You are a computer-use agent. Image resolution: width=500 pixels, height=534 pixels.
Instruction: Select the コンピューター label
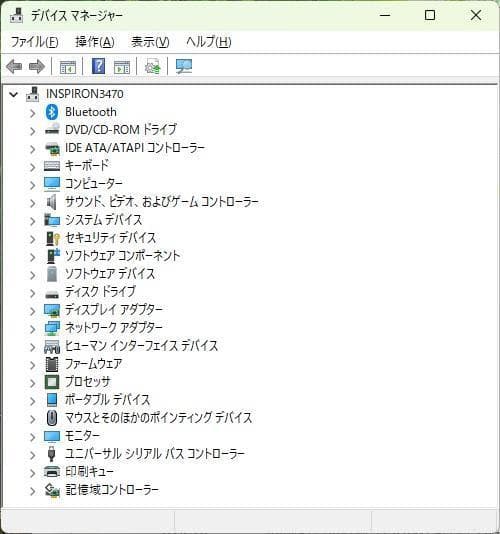click(94, 184)
